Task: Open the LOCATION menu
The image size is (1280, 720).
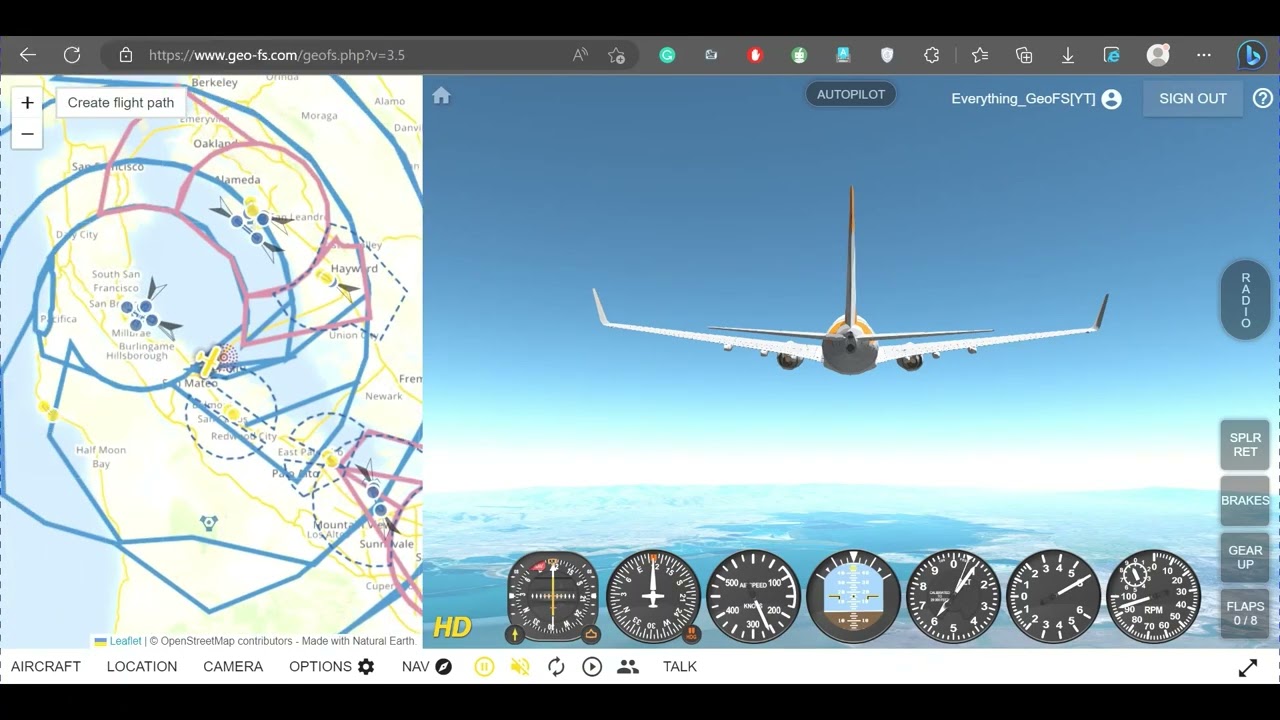Action: [x=142, y=666]
